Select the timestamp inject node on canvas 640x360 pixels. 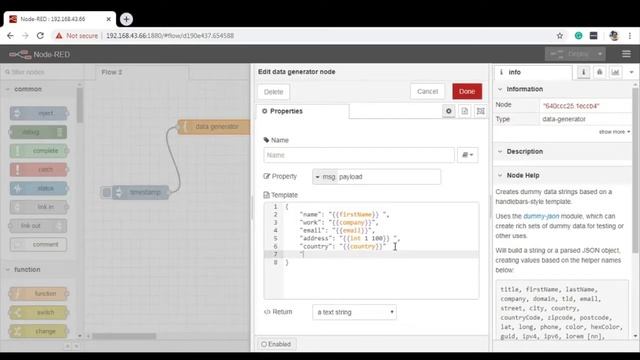coord(141,192)
